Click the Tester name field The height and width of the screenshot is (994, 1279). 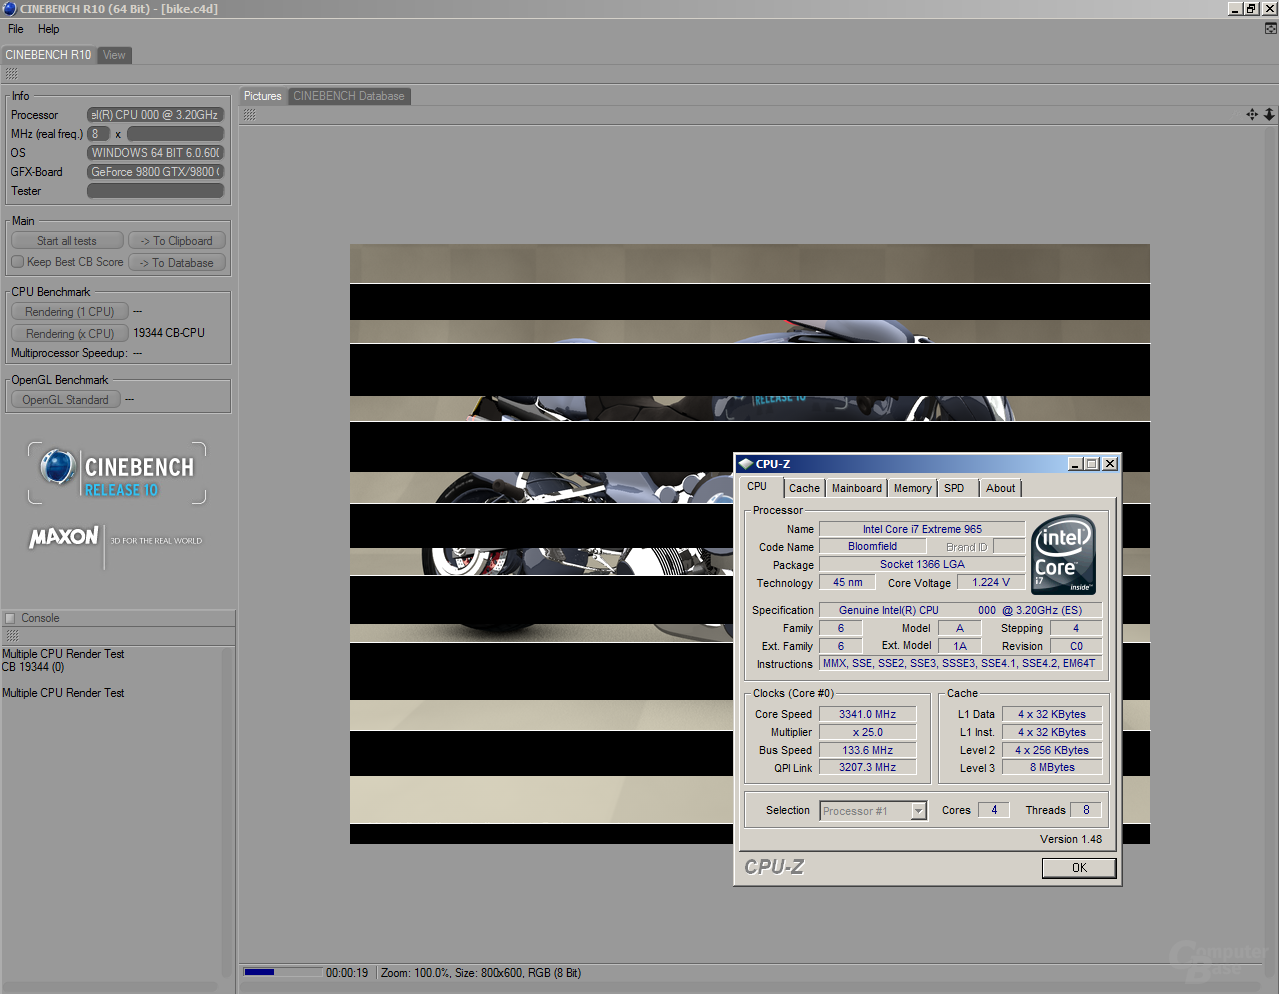[x=155, y=191]
